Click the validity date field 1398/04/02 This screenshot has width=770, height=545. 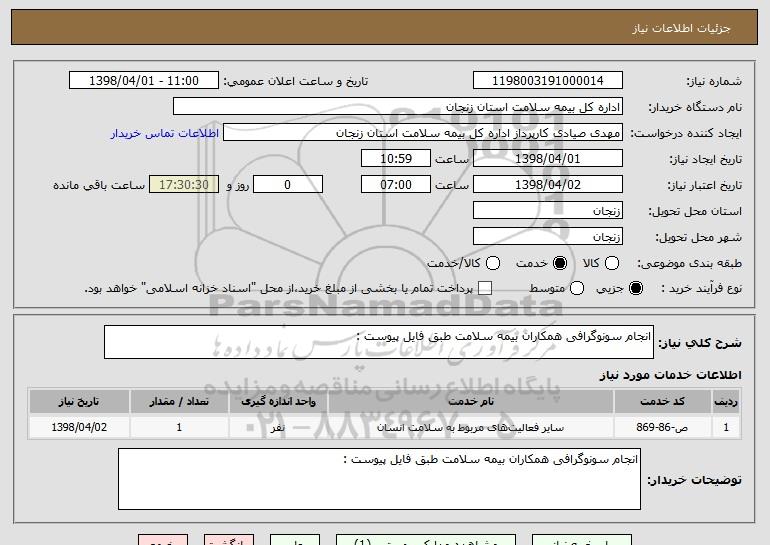point(548,185)
